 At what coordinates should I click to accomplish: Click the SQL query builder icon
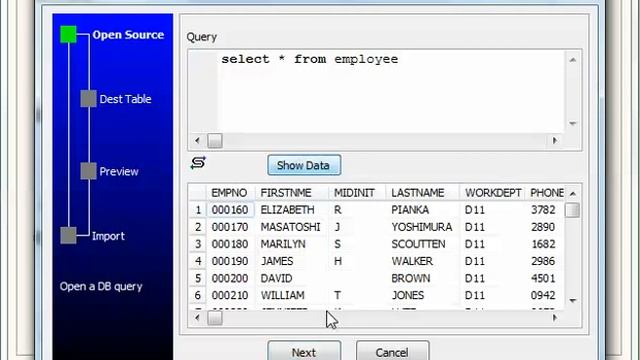click(198, 163)
